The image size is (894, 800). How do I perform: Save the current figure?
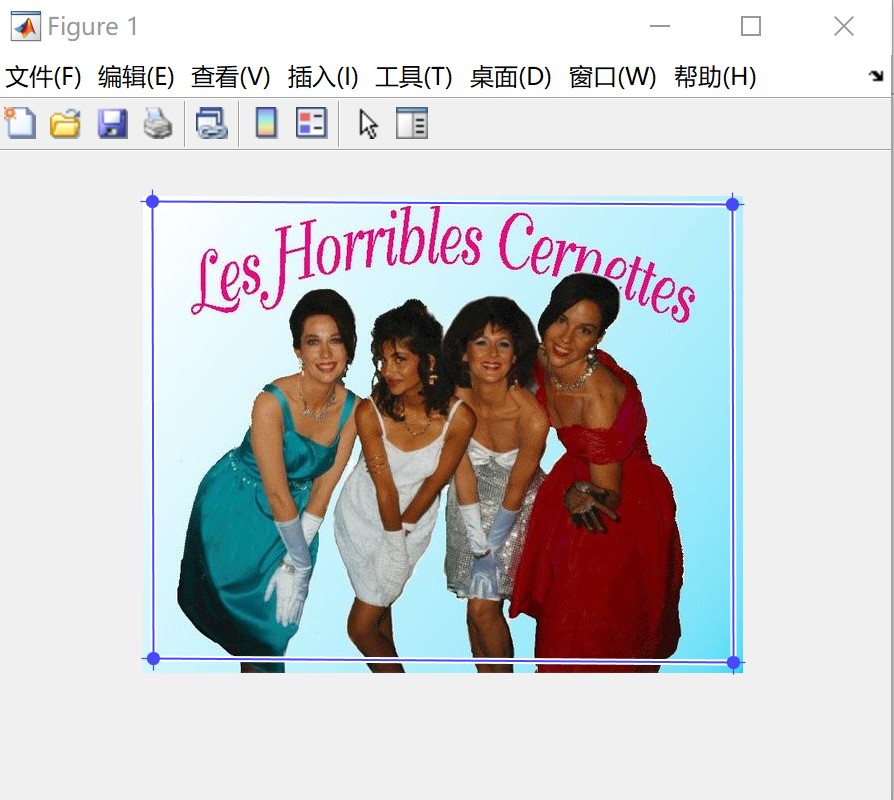(x=112, y=122)
